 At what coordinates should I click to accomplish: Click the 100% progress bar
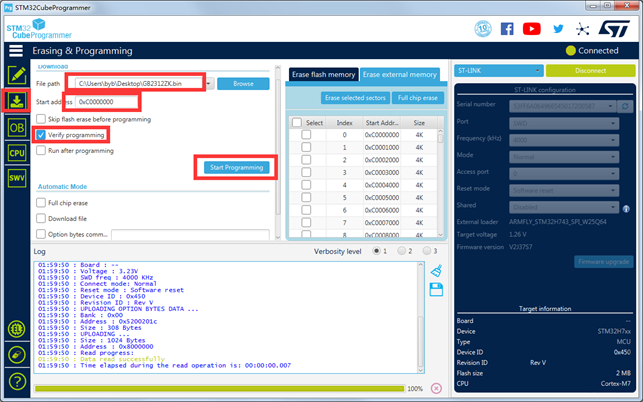(x=219, y=388)
